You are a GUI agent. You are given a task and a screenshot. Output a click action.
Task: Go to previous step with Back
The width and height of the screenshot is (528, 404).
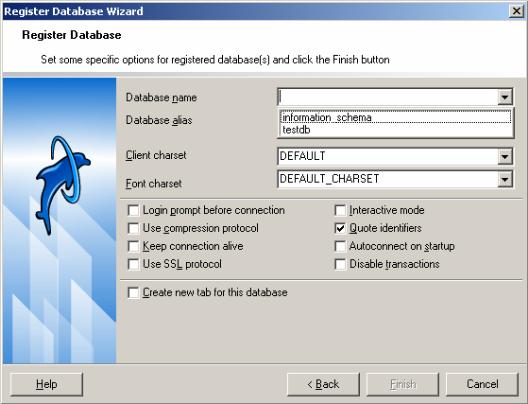coord(323,384)
